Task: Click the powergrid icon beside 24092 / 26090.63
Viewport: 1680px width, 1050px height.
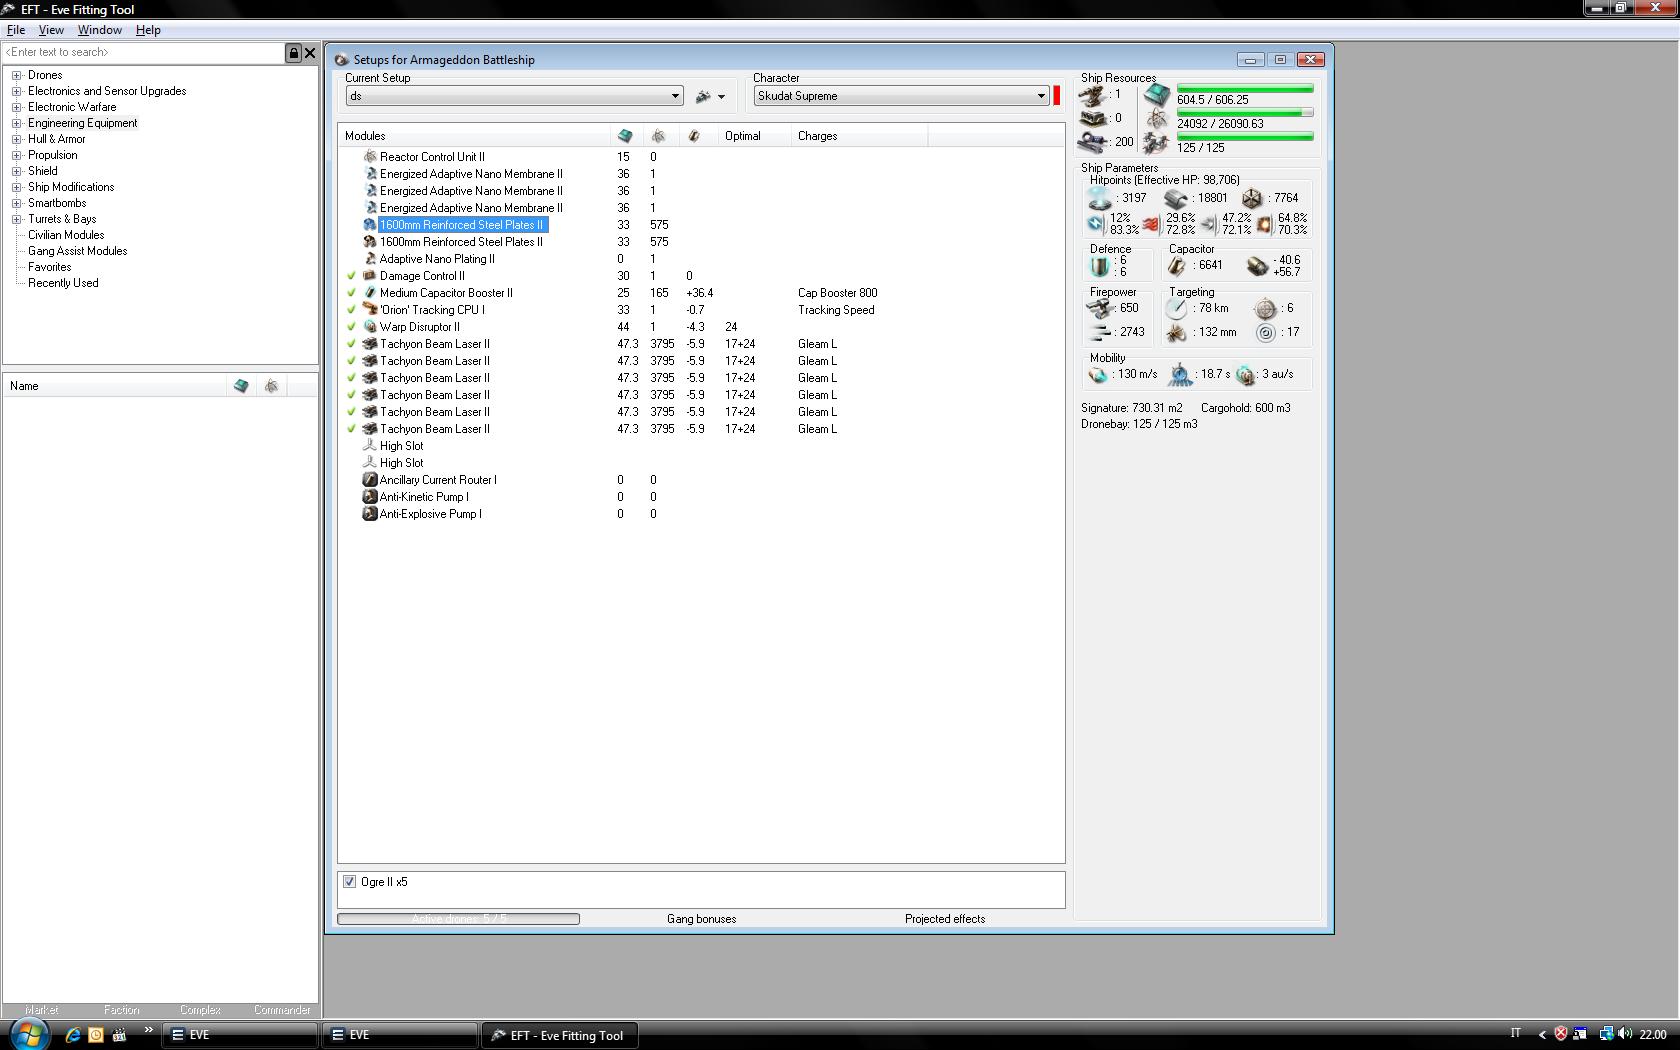Action: [x=1157, y=120]
